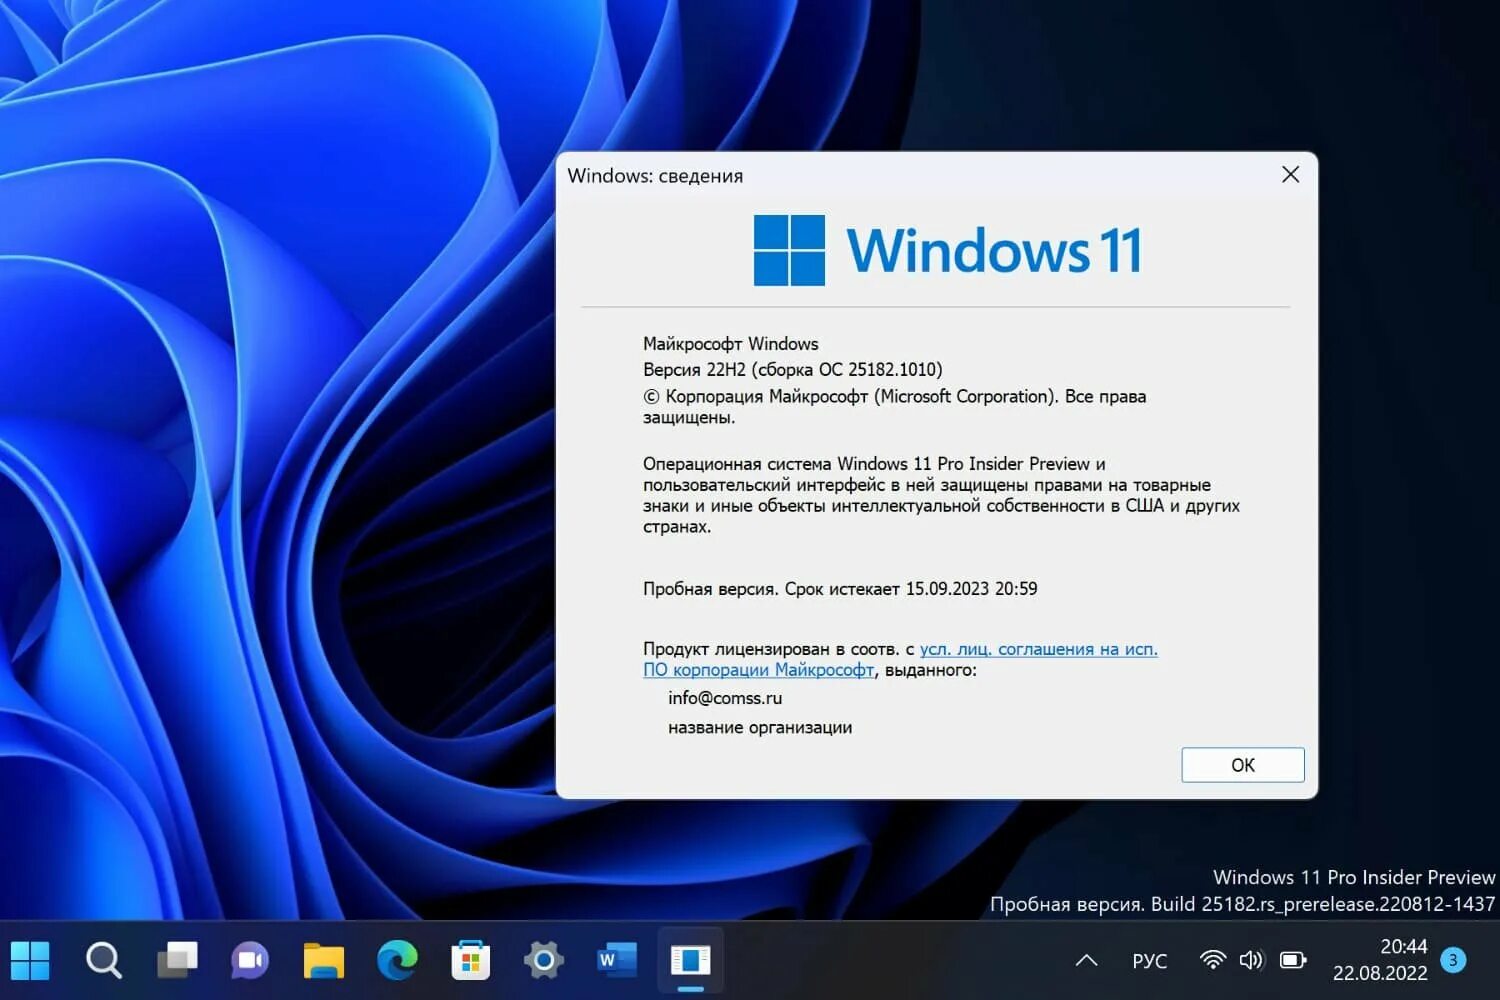Check the battery status icon
Viewport: 1500px width, 1000px height.
(x=1293, y=961)
